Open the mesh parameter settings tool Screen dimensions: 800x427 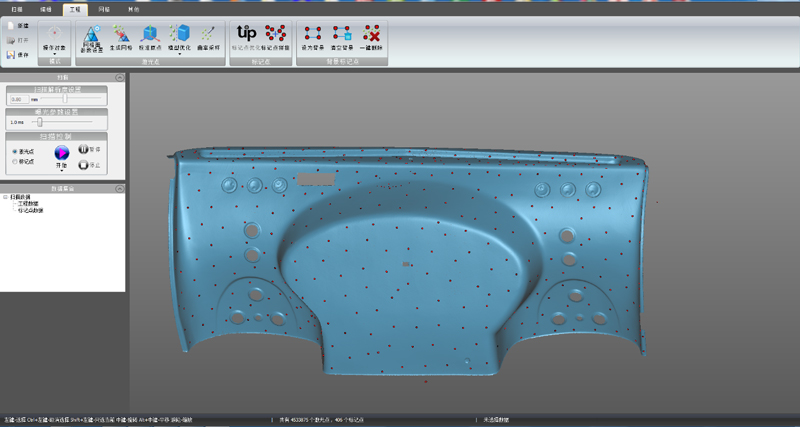tap(90, 37)
